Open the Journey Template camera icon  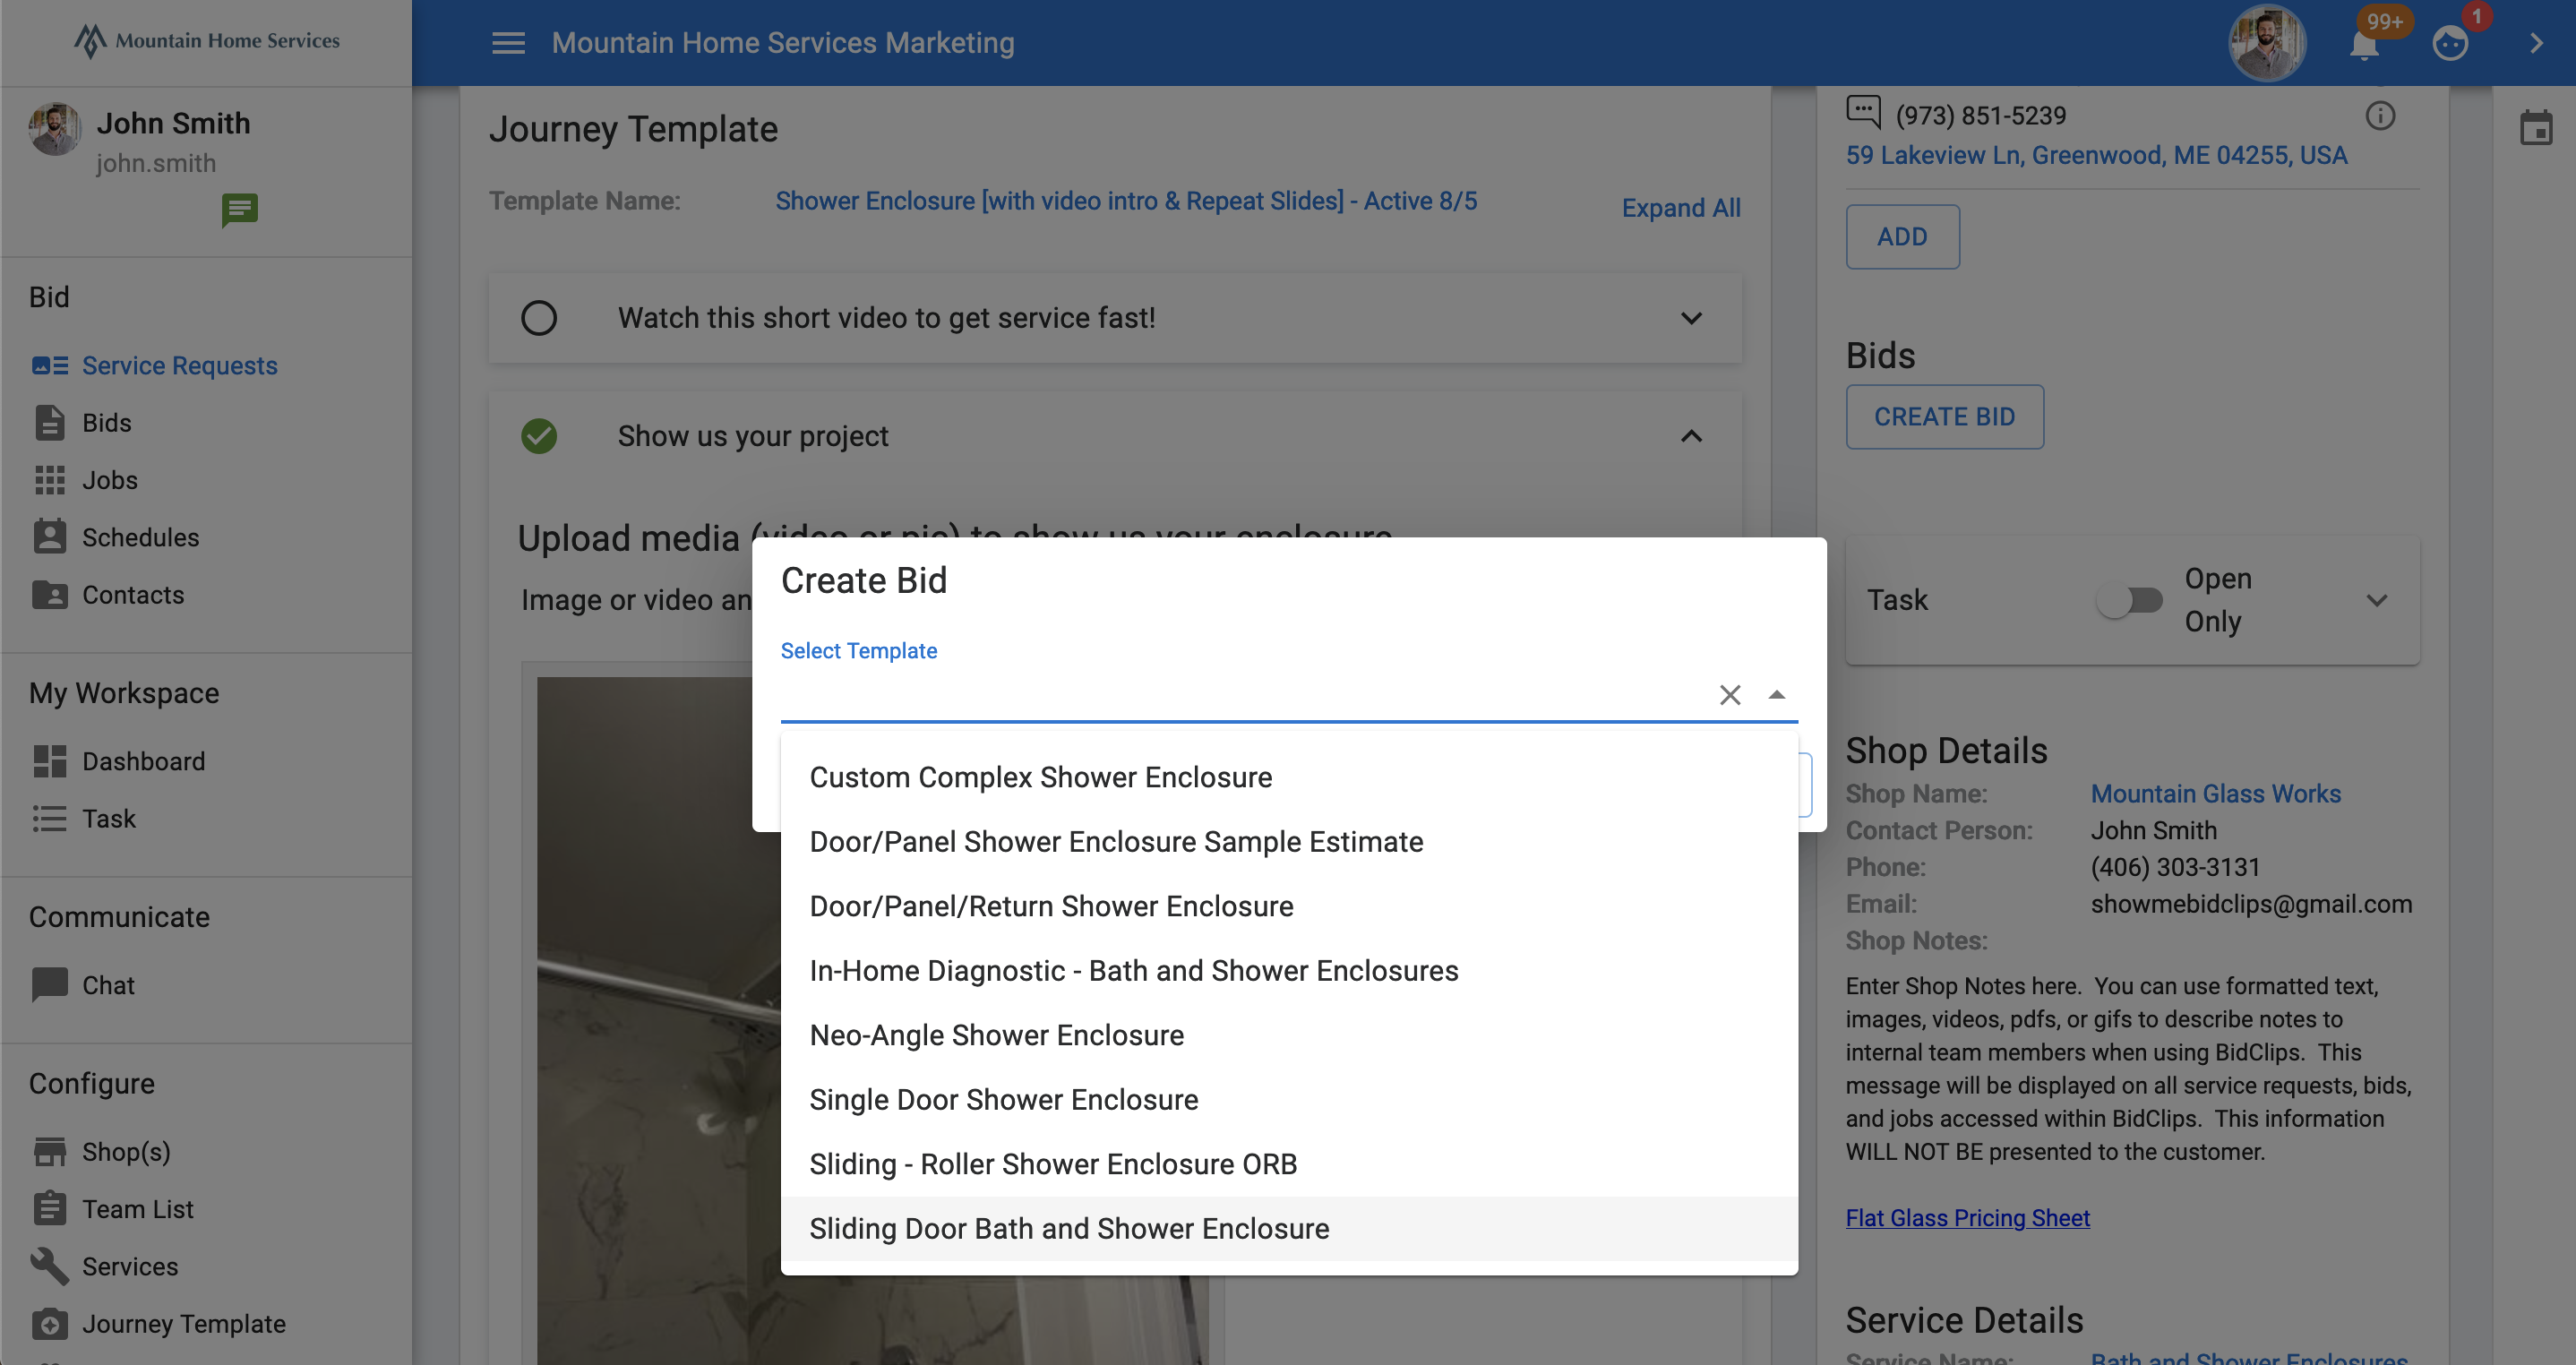coord(50,1323)
